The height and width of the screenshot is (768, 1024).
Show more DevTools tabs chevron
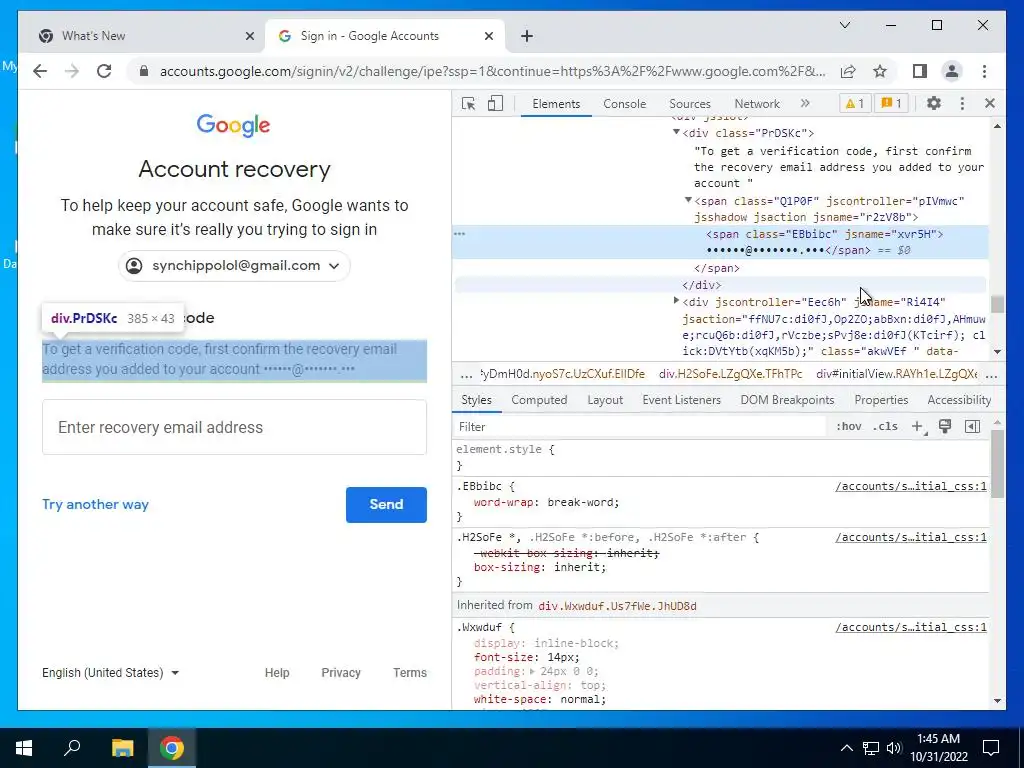(805, 103)
